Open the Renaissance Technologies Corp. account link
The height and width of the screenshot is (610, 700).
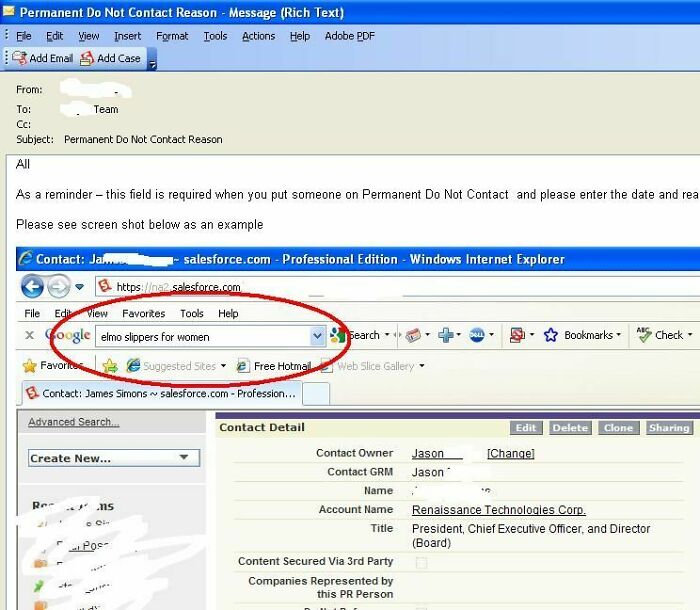coord(499,510)
